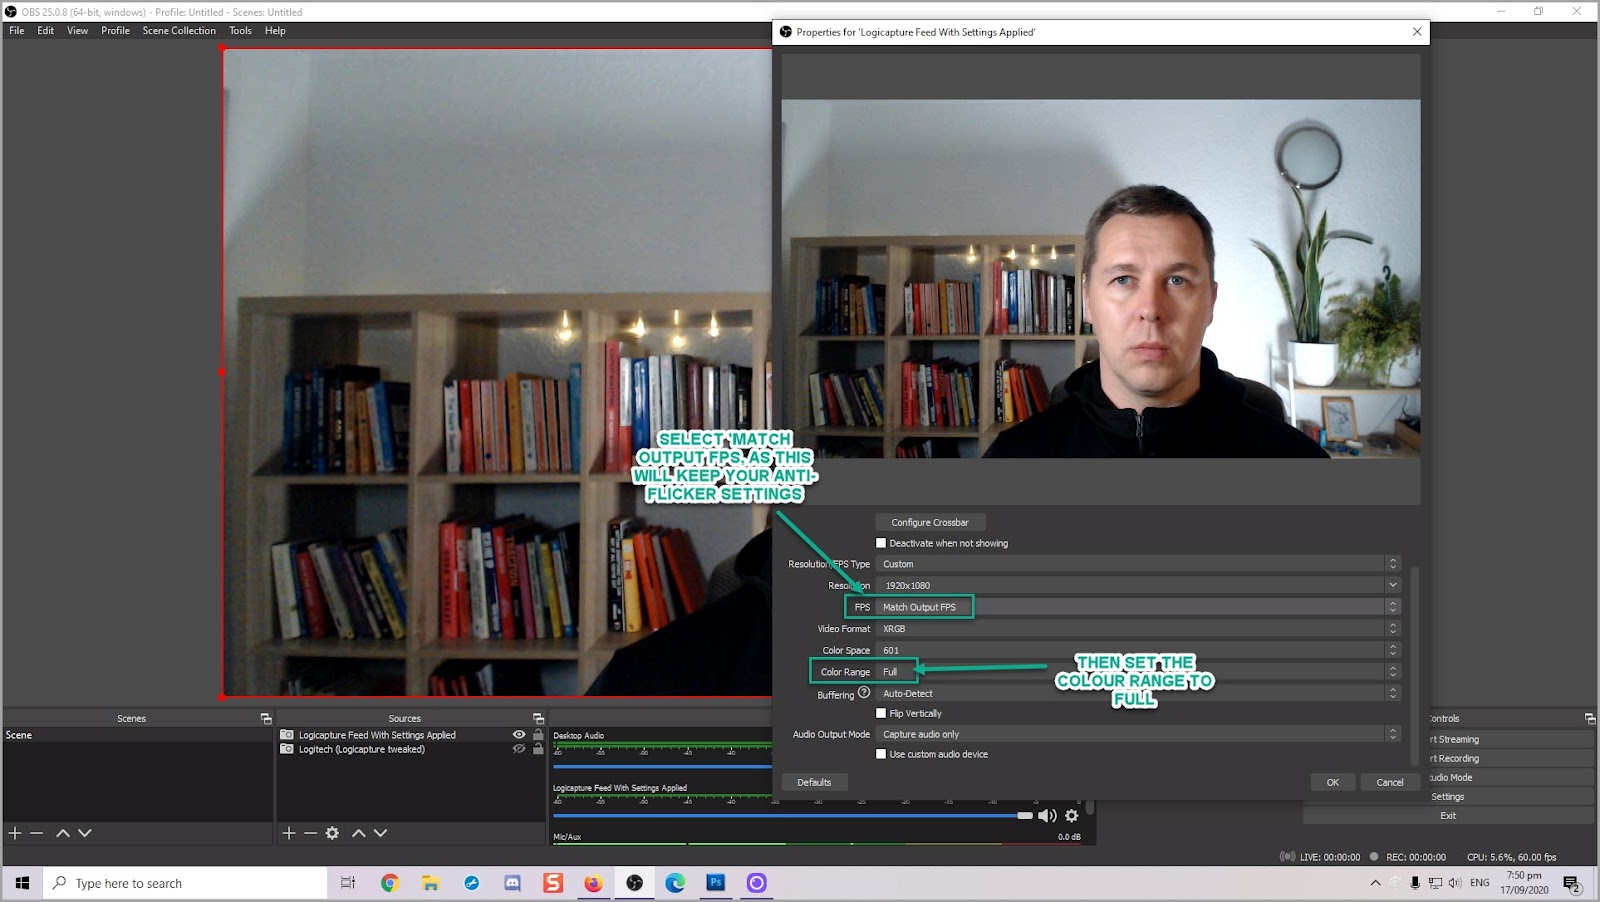Image resolution: width=1600 pixels, height=902 pixels.
Task: Open the Color Range Full dropdown
Action: tap(1137, 672)
